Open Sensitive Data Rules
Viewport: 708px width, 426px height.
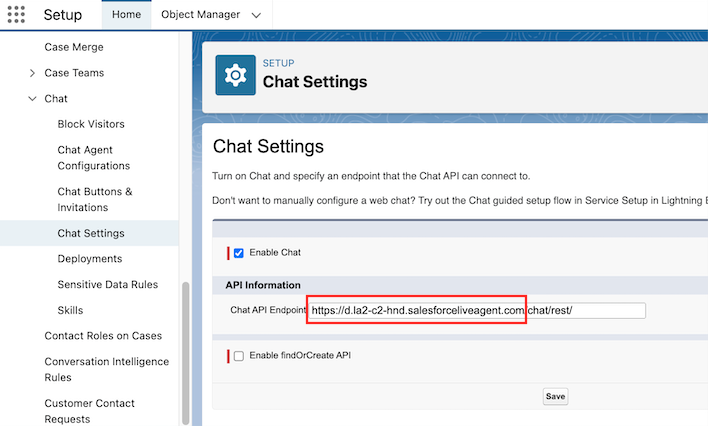(107, 285)
